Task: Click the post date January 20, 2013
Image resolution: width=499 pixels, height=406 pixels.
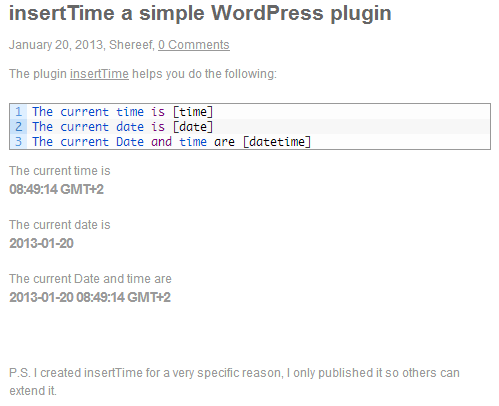Action: point(56,45)
